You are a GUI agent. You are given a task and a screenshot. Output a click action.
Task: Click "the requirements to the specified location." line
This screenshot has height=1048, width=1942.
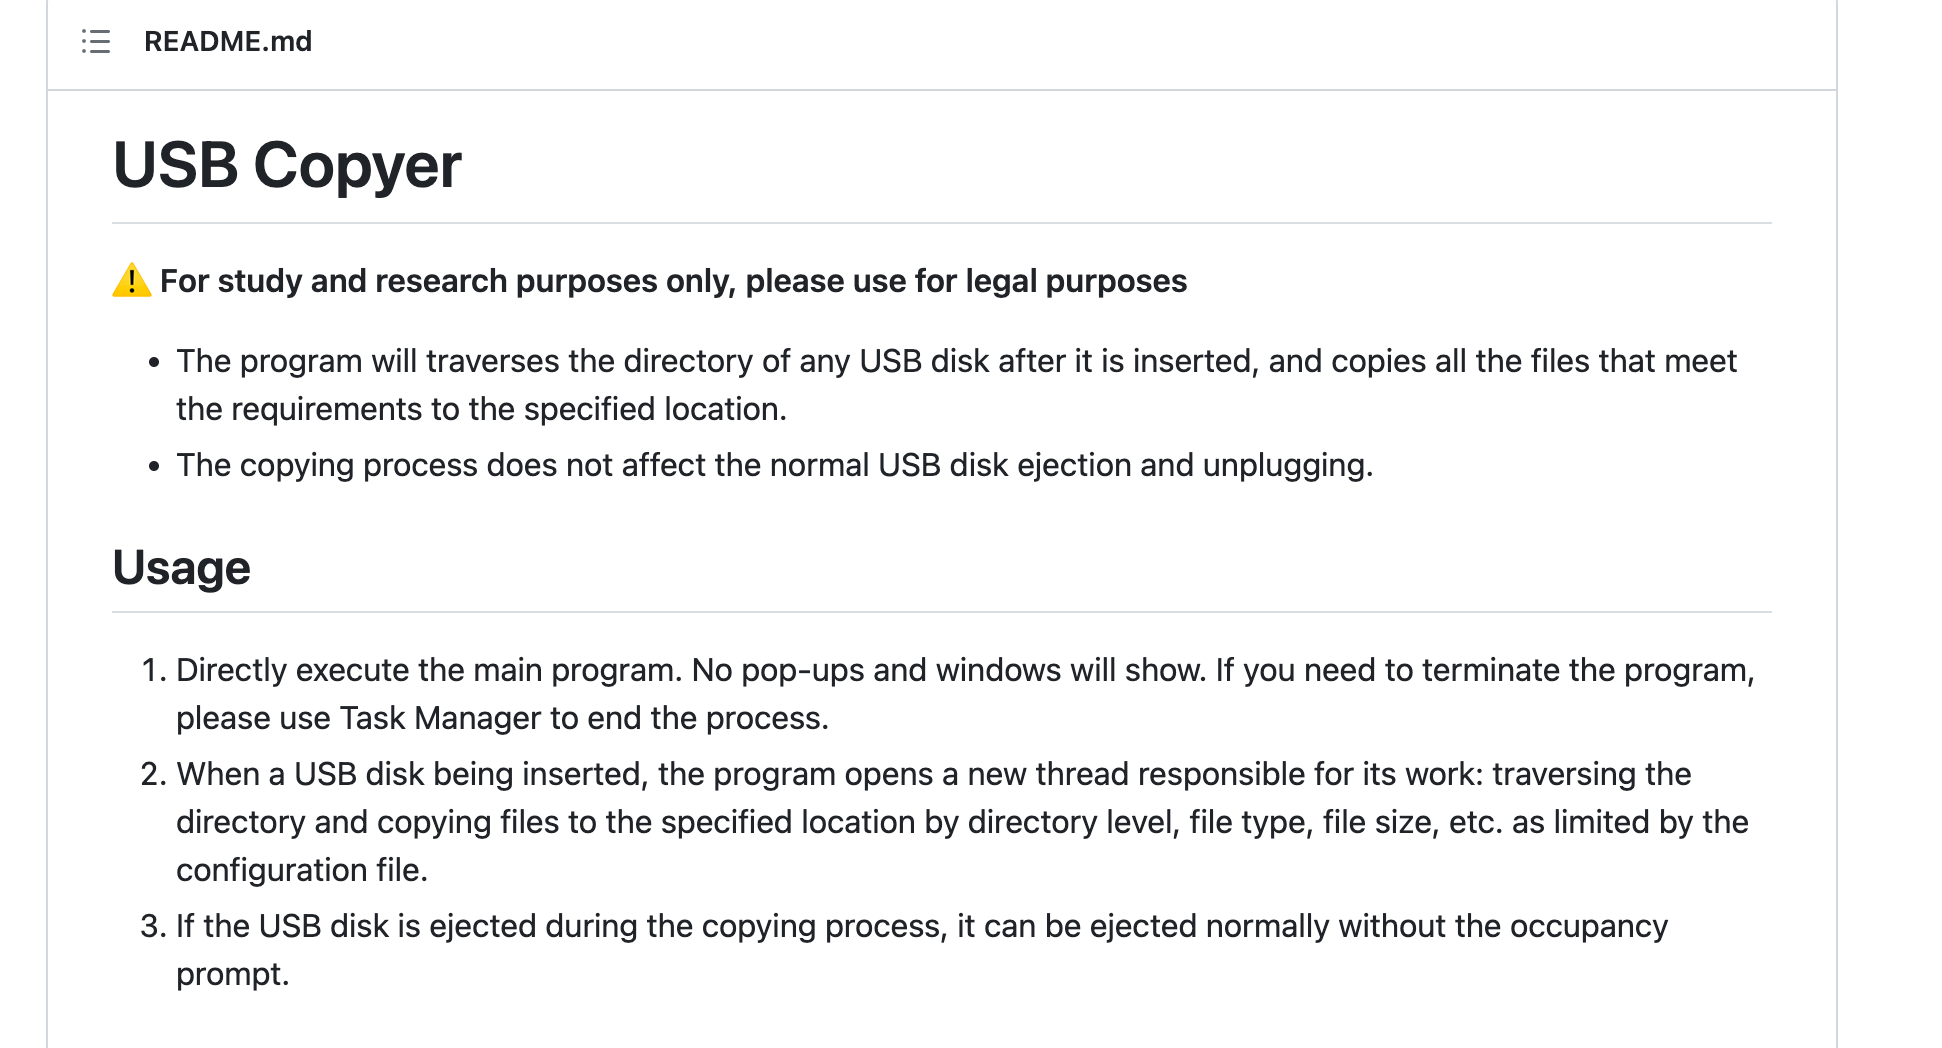481,409
